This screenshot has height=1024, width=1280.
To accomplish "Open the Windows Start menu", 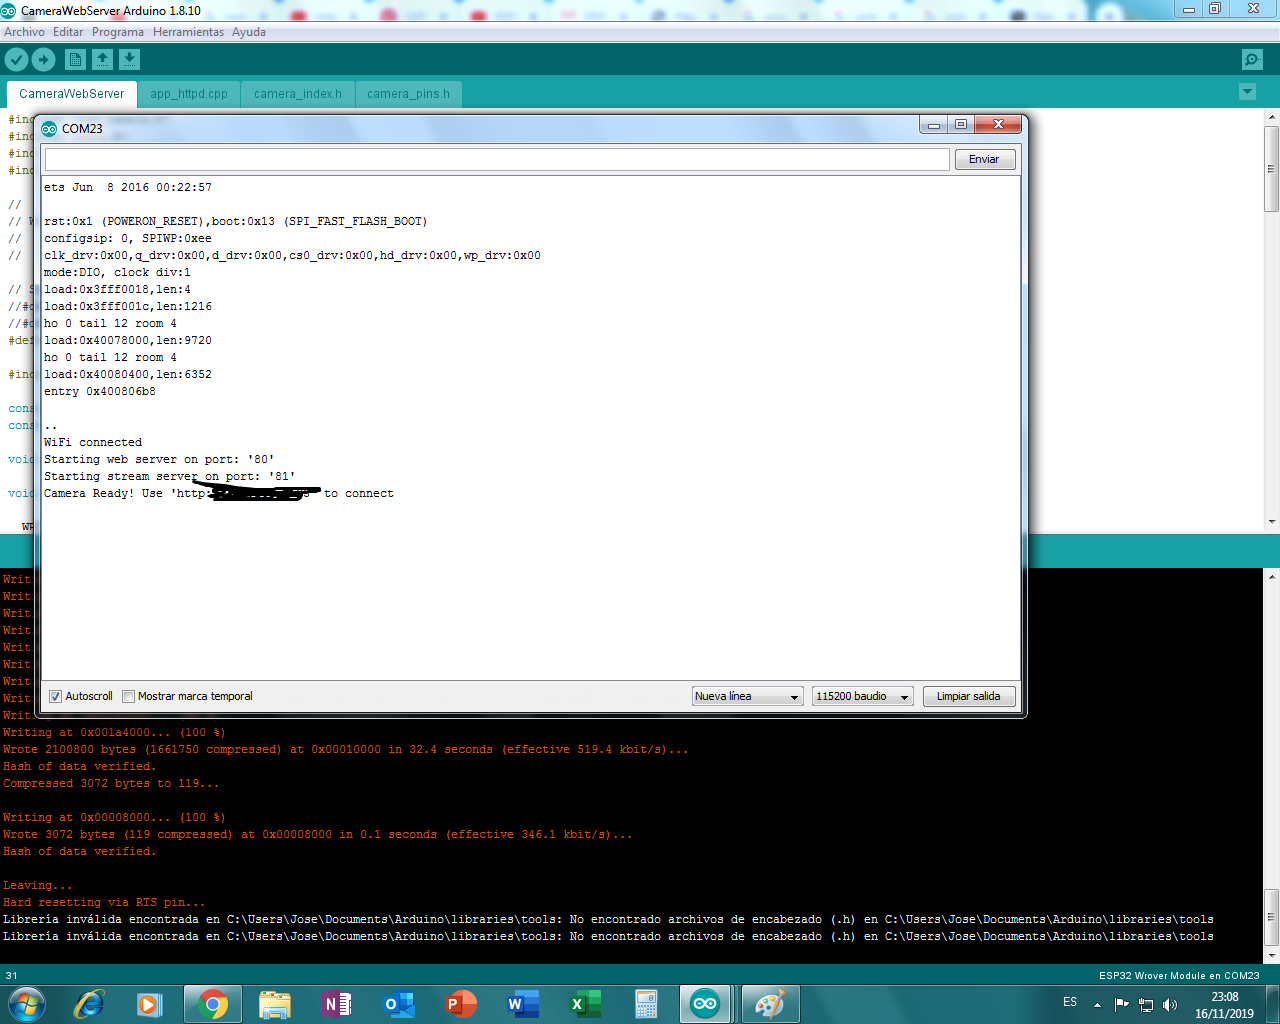I will tap(26, 1004).
